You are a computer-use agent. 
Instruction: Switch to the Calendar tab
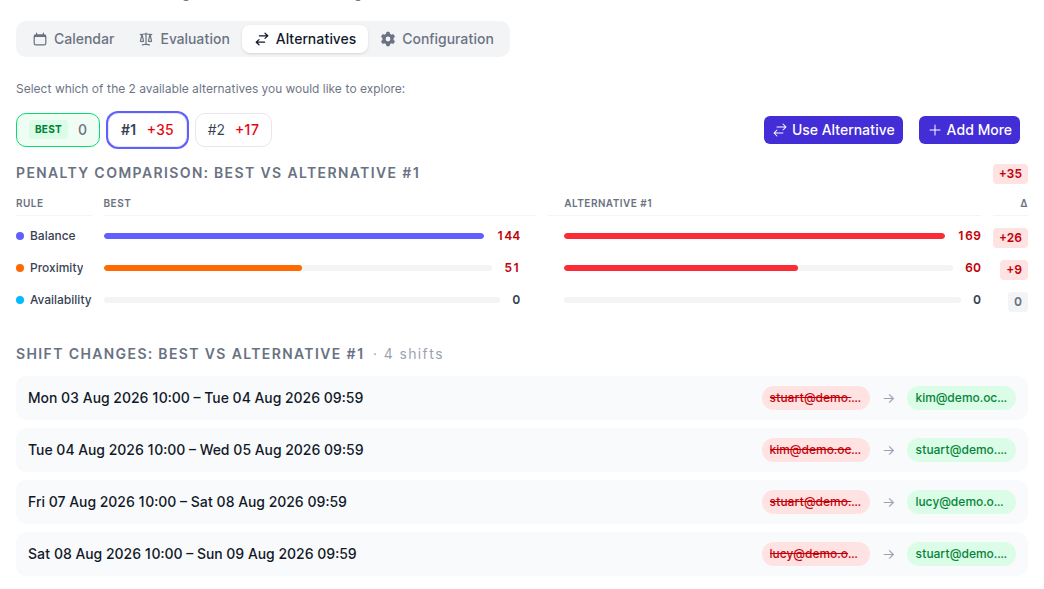(x=74, y=39)
